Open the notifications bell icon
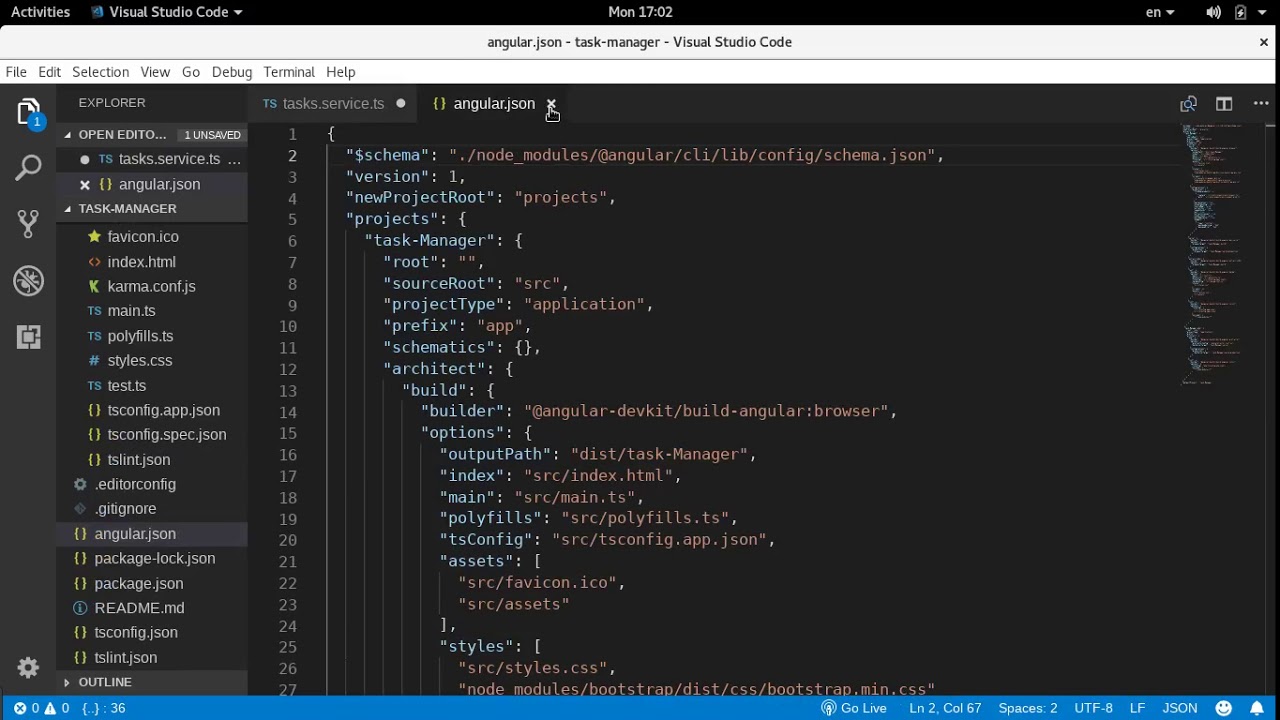The width and height of the screenshot is (1280, 720). [x=1257, y=708]
